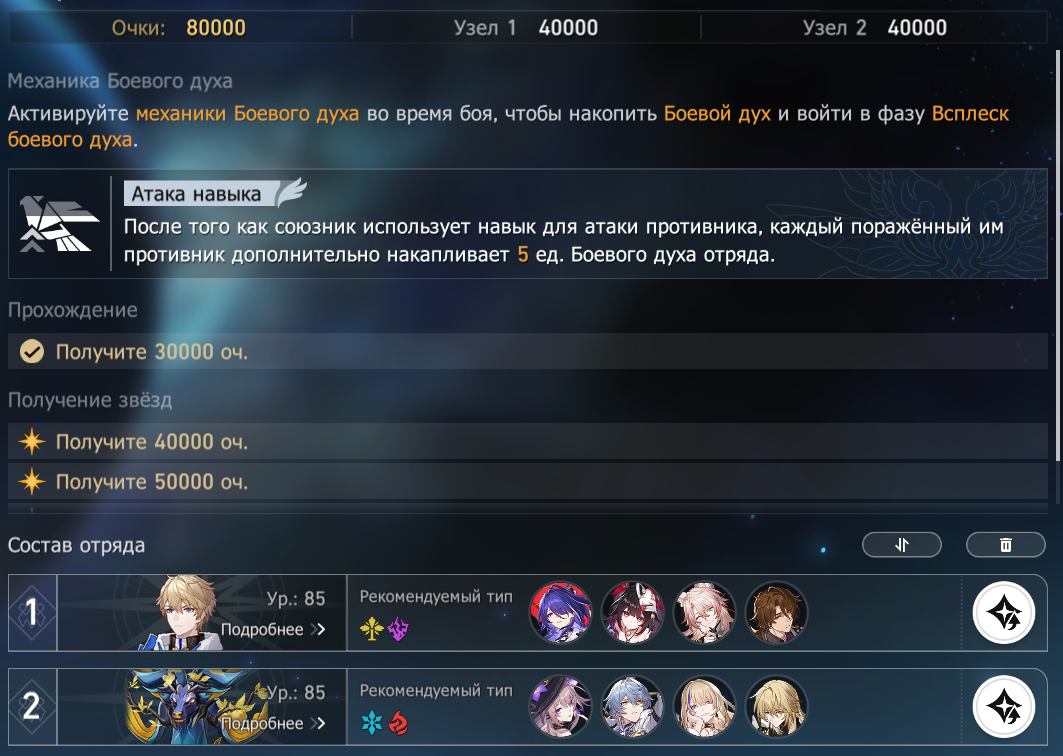Click the checked Получите 30000 оч. objective
Image resolution: width=1063 pixels, height=756 pixels.
[527, 351]
